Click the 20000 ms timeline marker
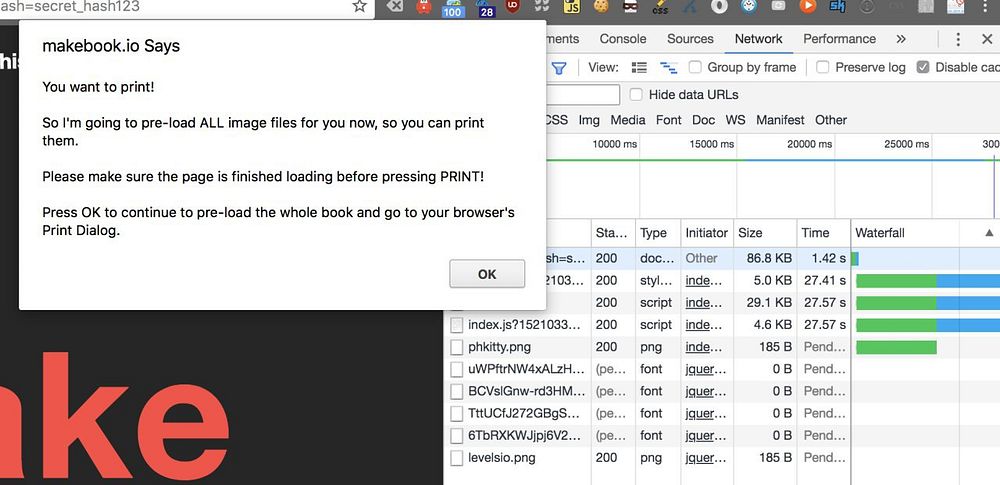 809,144
